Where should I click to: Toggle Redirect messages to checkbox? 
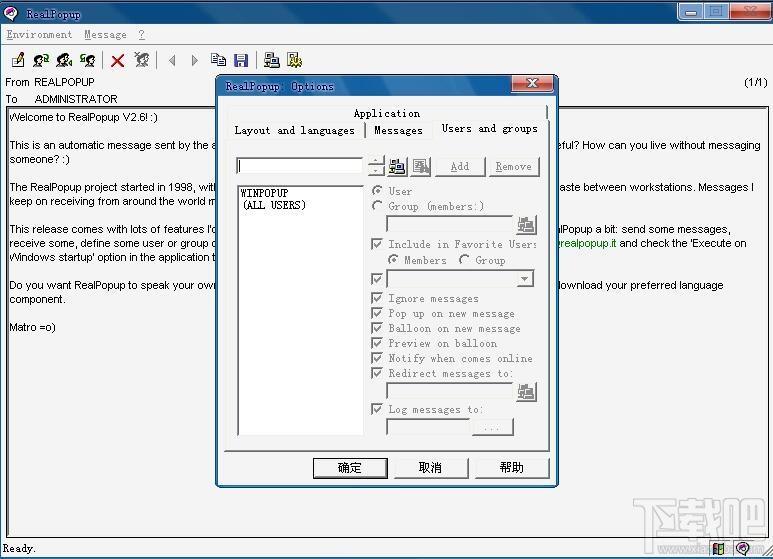(x=377, y=373)
